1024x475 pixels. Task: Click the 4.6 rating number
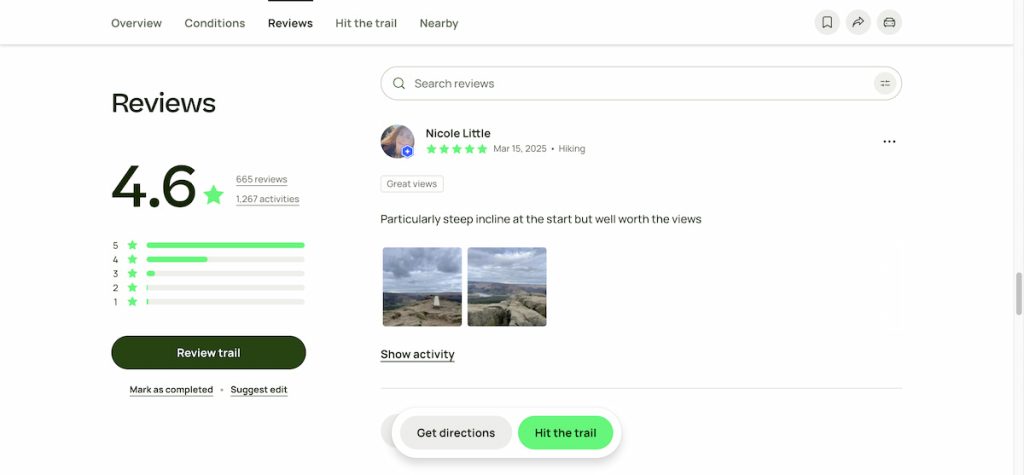pyautogui.click(x=153, y=186)
